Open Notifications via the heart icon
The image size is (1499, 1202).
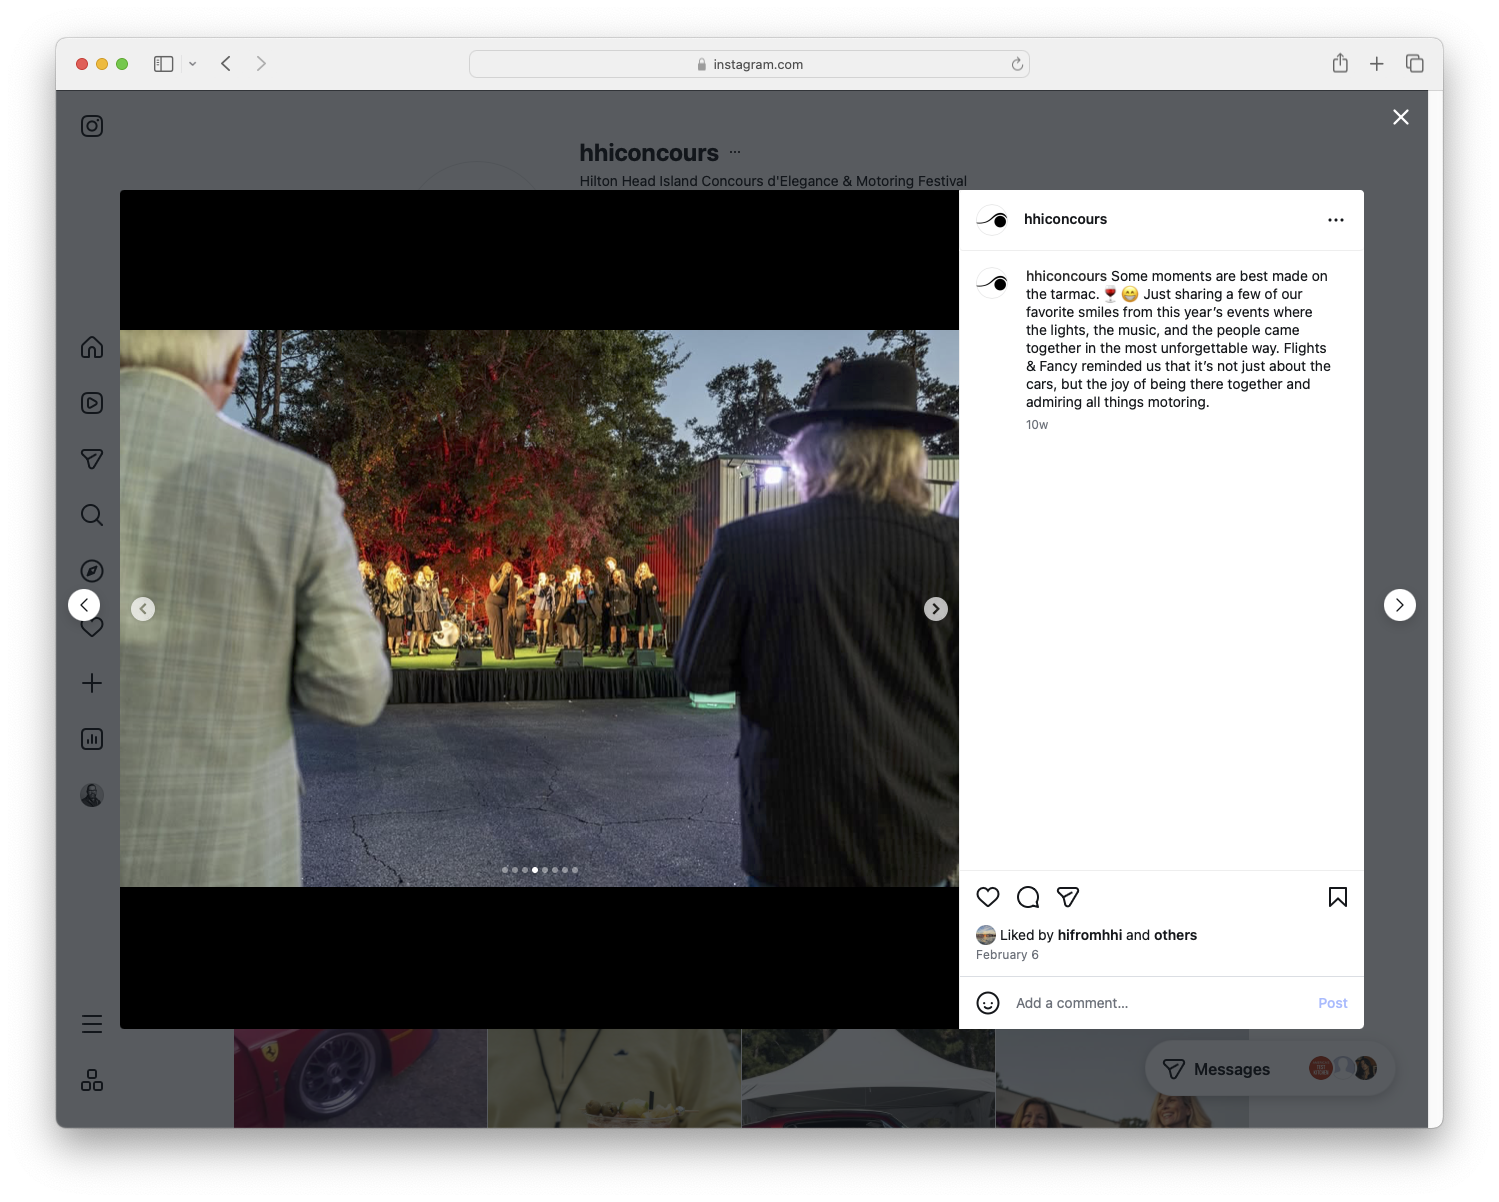pos(92,627)
